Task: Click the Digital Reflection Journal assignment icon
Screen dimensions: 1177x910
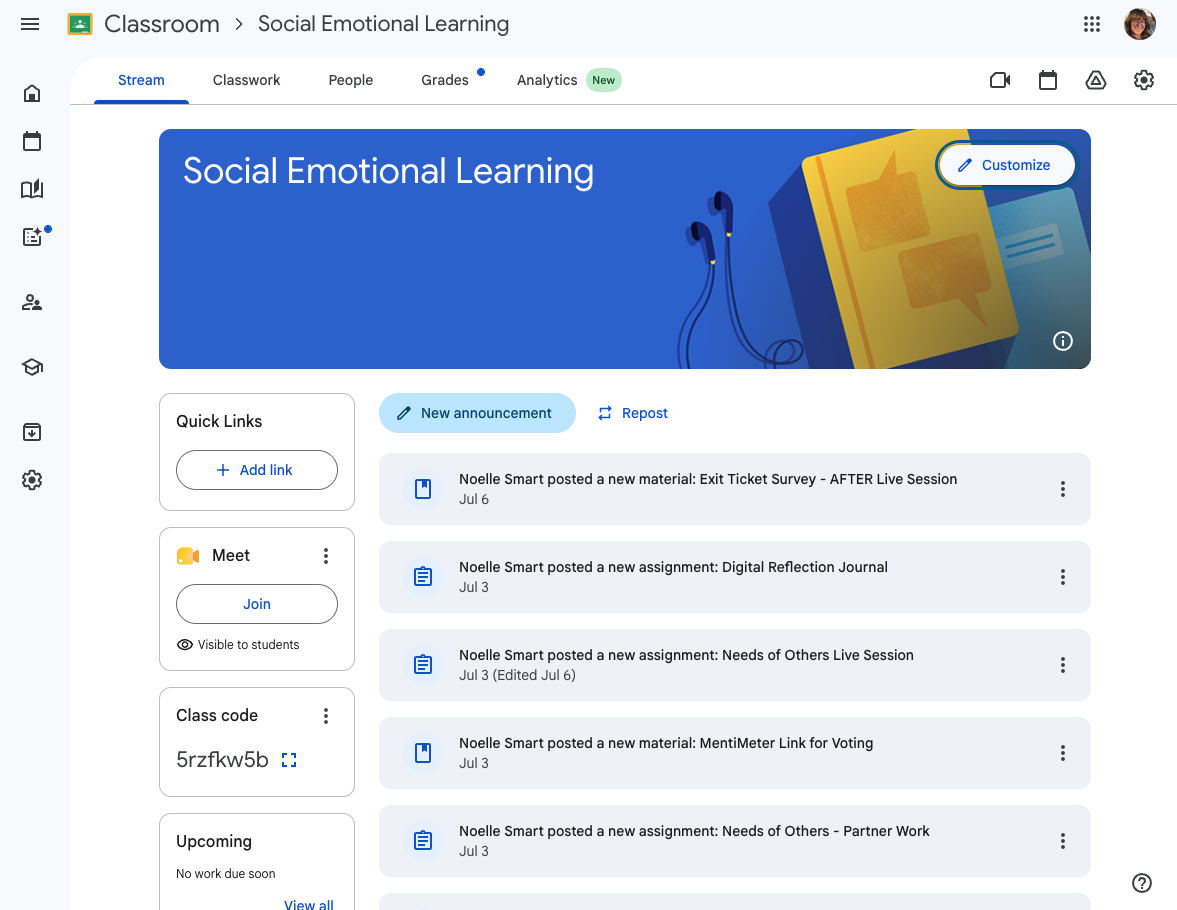Action: (x=423, y=577)
